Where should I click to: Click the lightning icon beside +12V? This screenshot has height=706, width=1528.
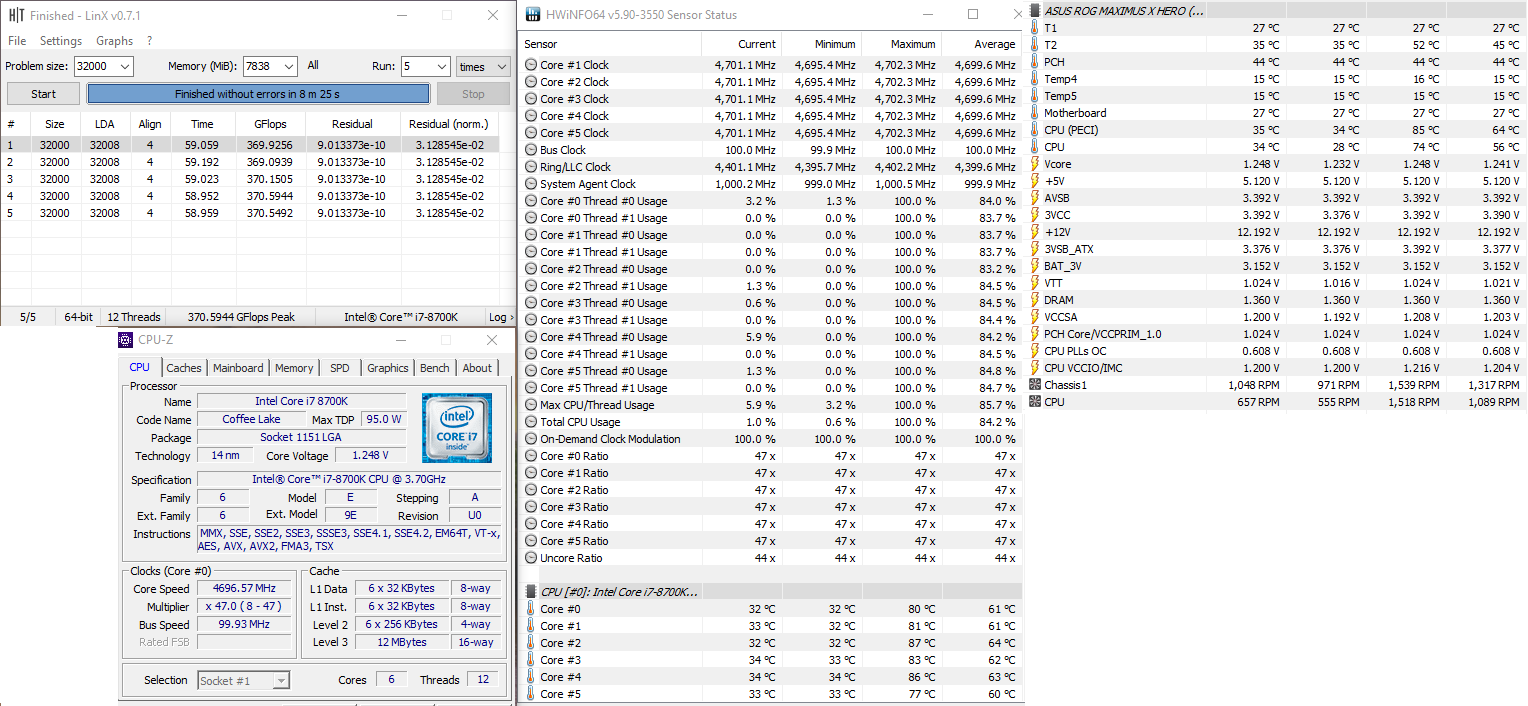pos(1035,232)
